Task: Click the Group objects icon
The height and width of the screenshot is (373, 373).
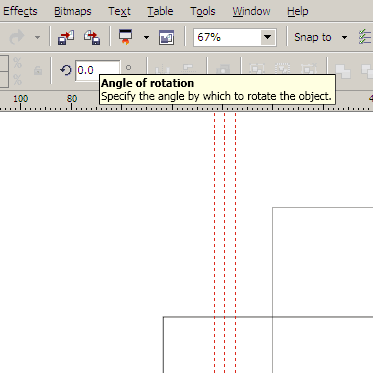Action: (257, 69)
